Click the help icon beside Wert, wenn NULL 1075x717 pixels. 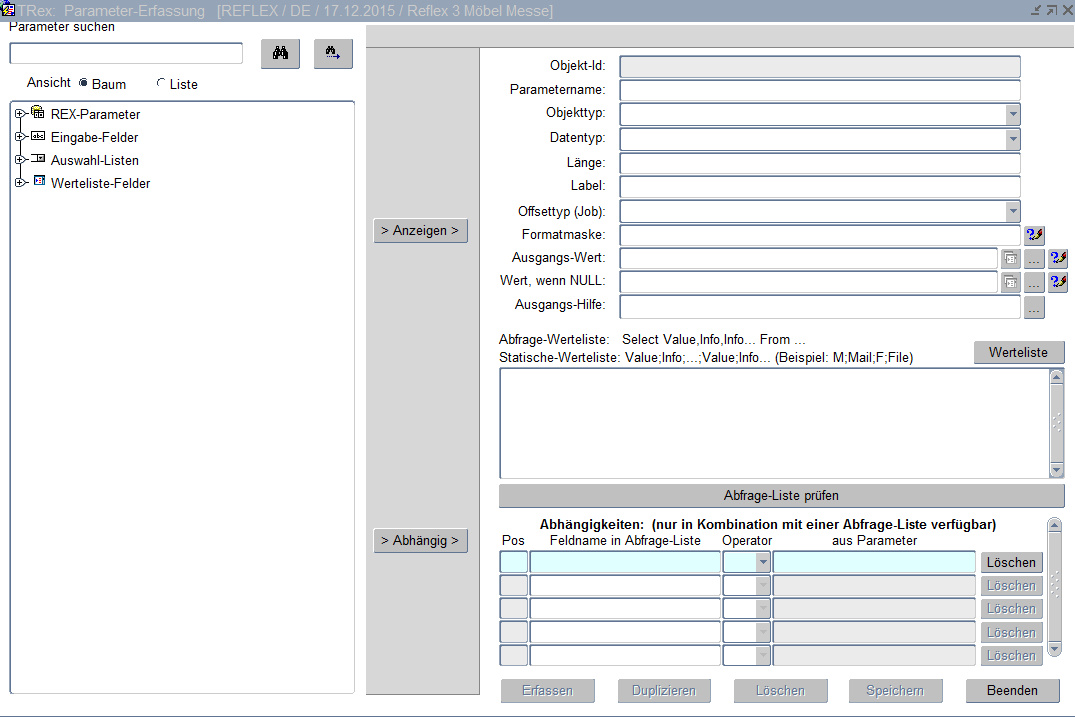click(1058, 282)
